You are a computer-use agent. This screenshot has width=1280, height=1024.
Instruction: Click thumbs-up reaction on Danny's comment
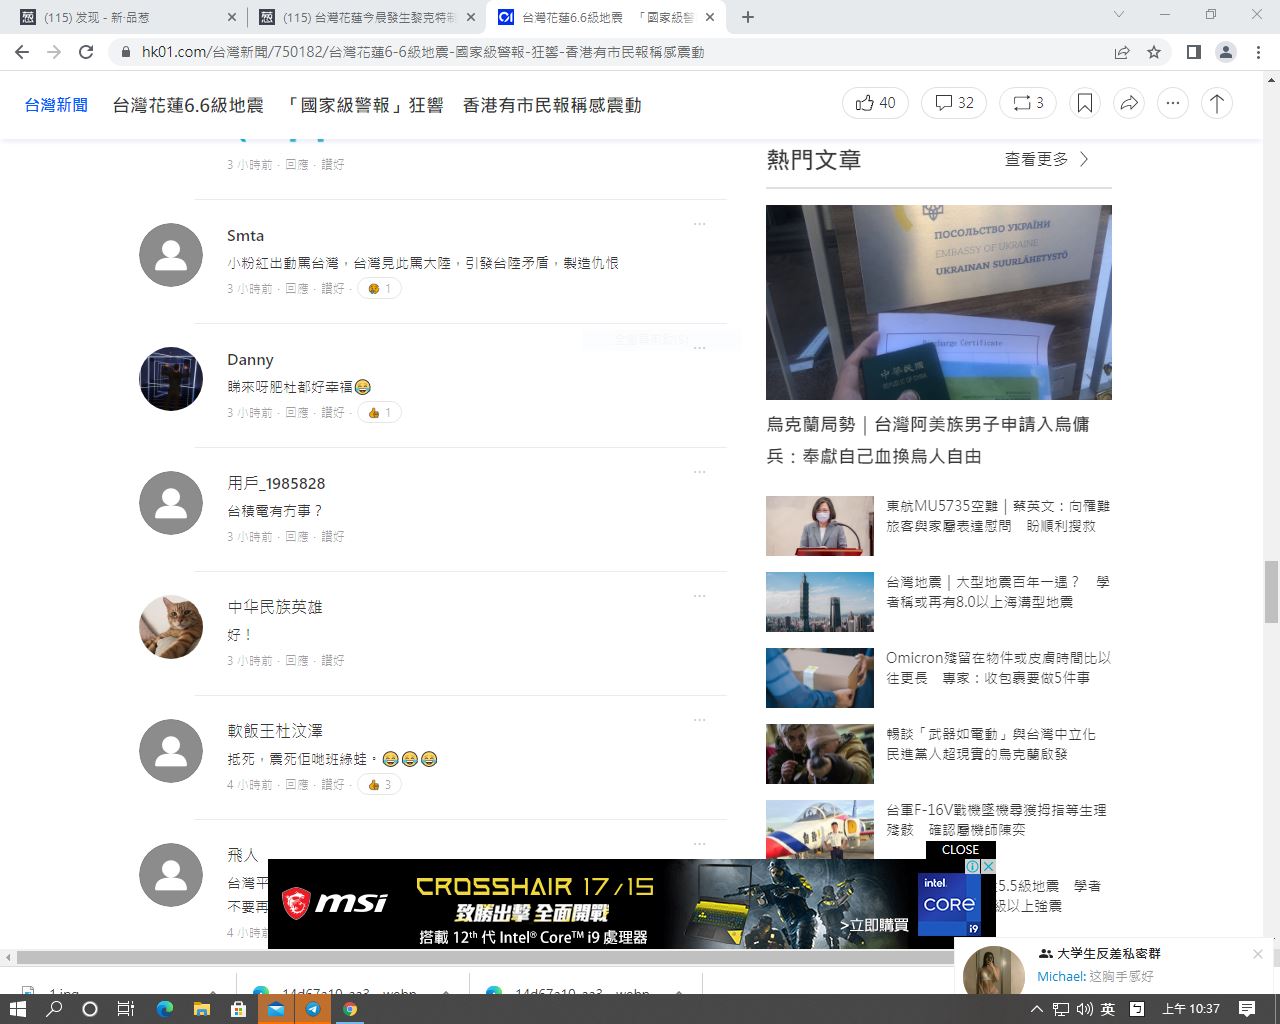coord(380,413)
